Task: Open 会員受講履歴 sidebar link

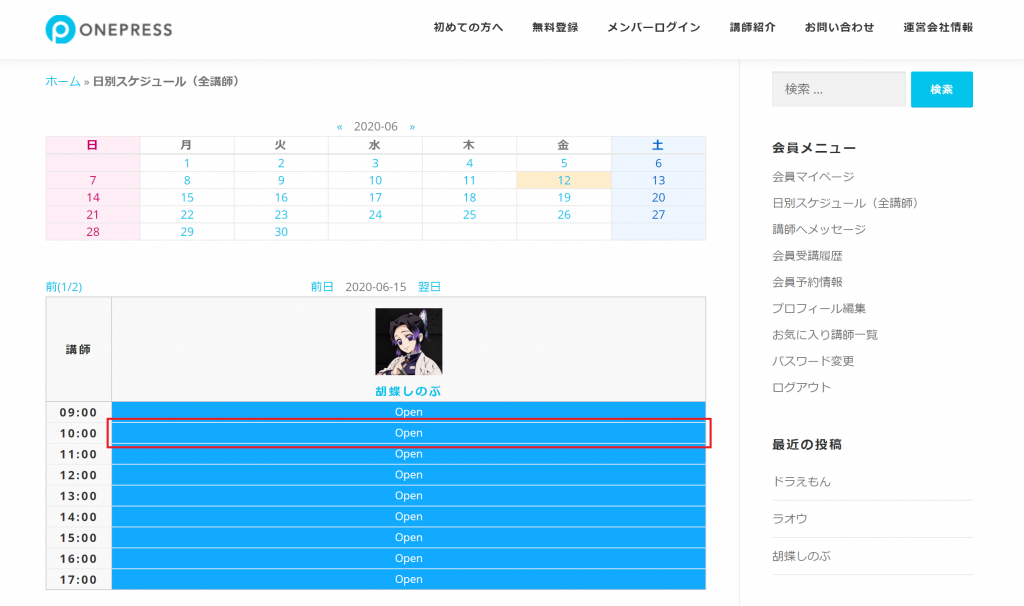Action: [807, 256]
